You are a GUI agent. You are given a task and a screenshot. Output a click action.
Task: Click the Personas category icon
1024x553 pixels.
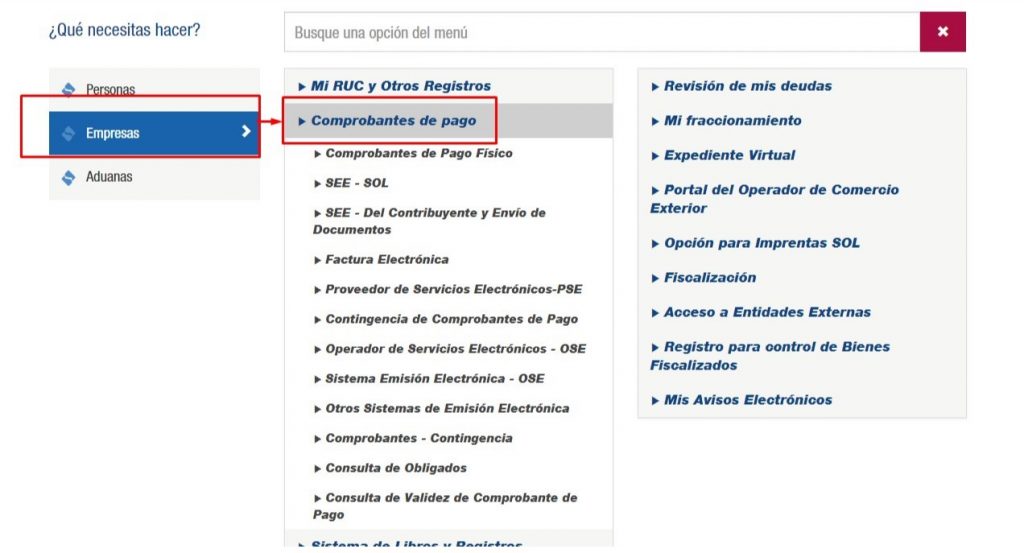[x=69, y=89]
